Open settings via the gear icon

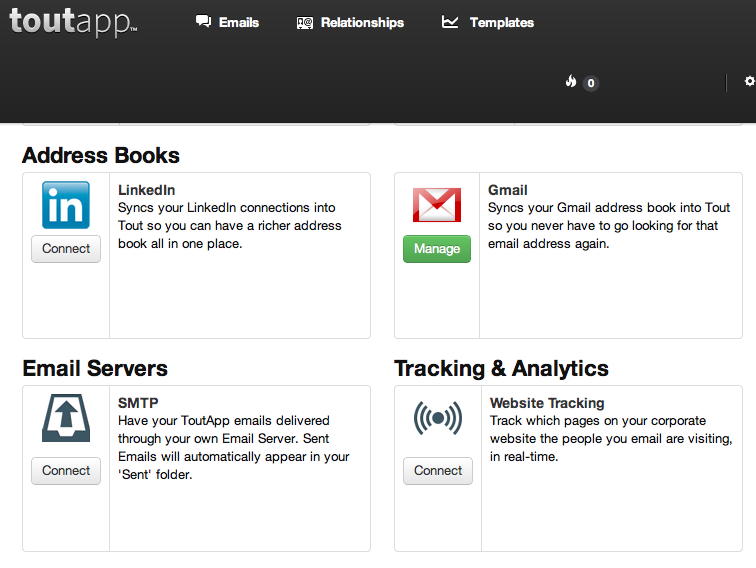(x=749, y=82)
